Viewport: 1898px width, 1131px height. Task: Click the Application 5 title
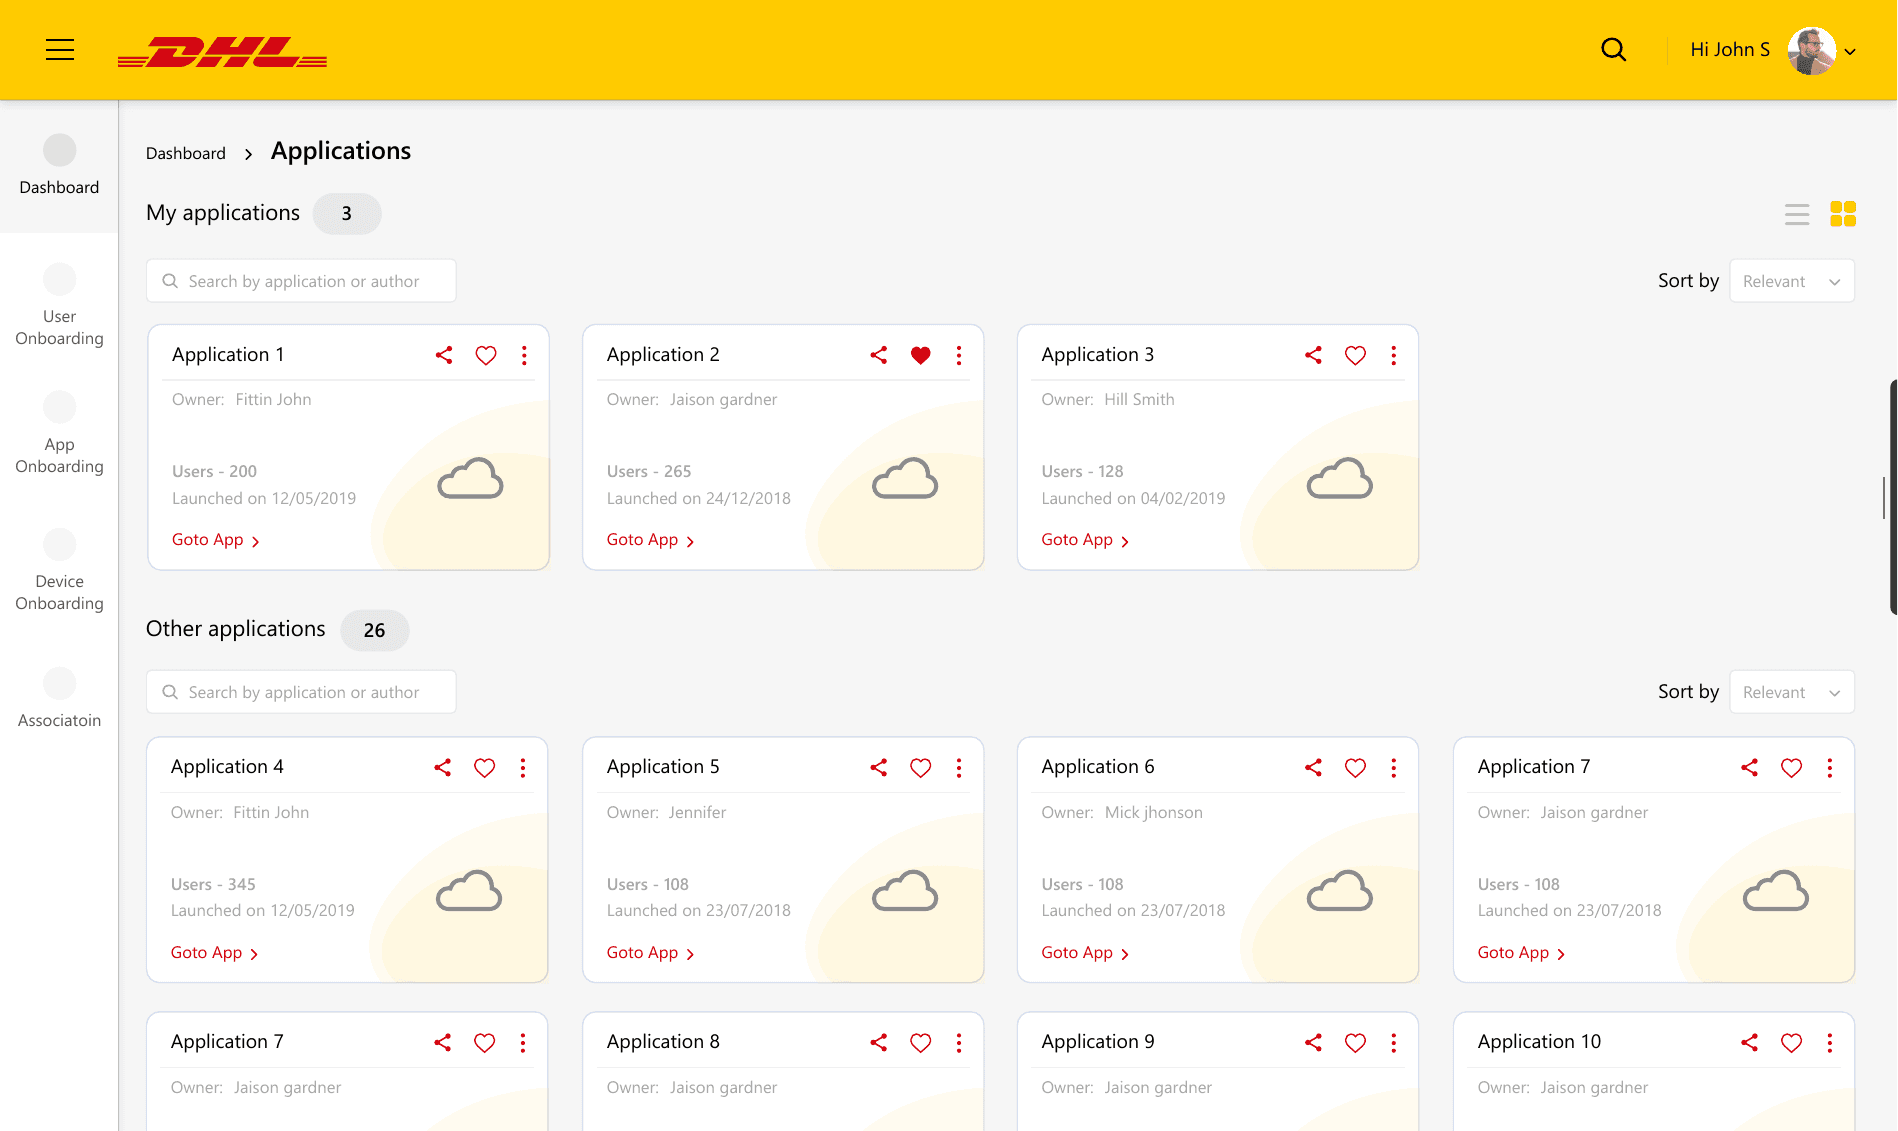[663, 767]
